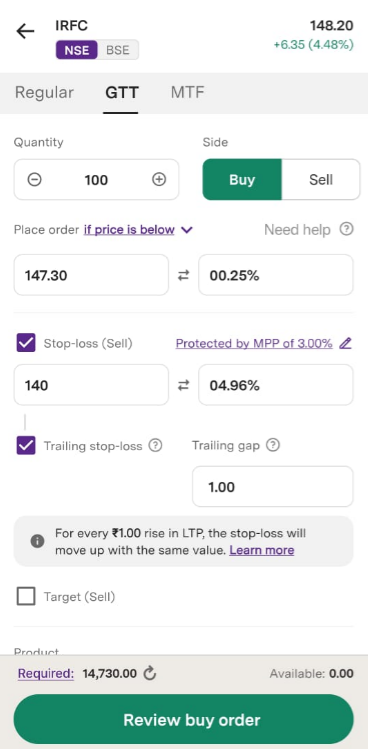Uncheck the Stop-loss (Sell) checkbox
This screenshot has height=749, width=368.
click(26, 343)
